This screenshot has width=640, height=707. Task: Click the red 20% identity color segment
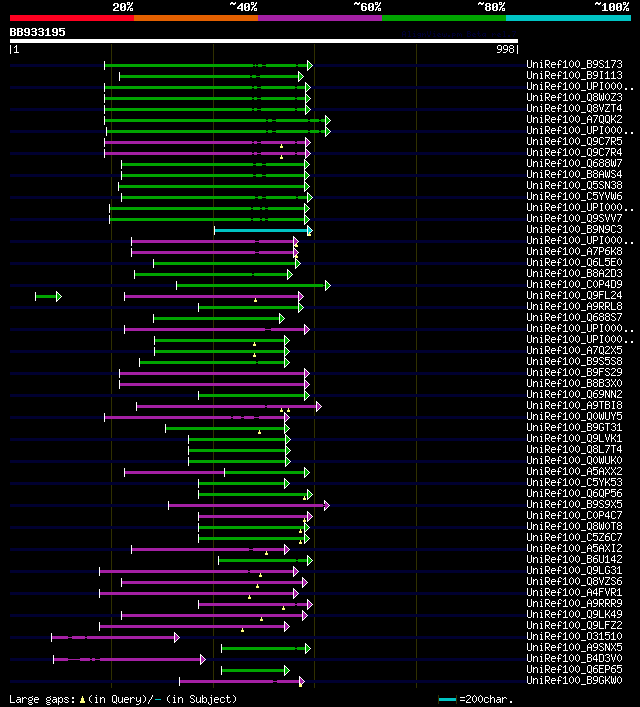[x=72, y=18]
